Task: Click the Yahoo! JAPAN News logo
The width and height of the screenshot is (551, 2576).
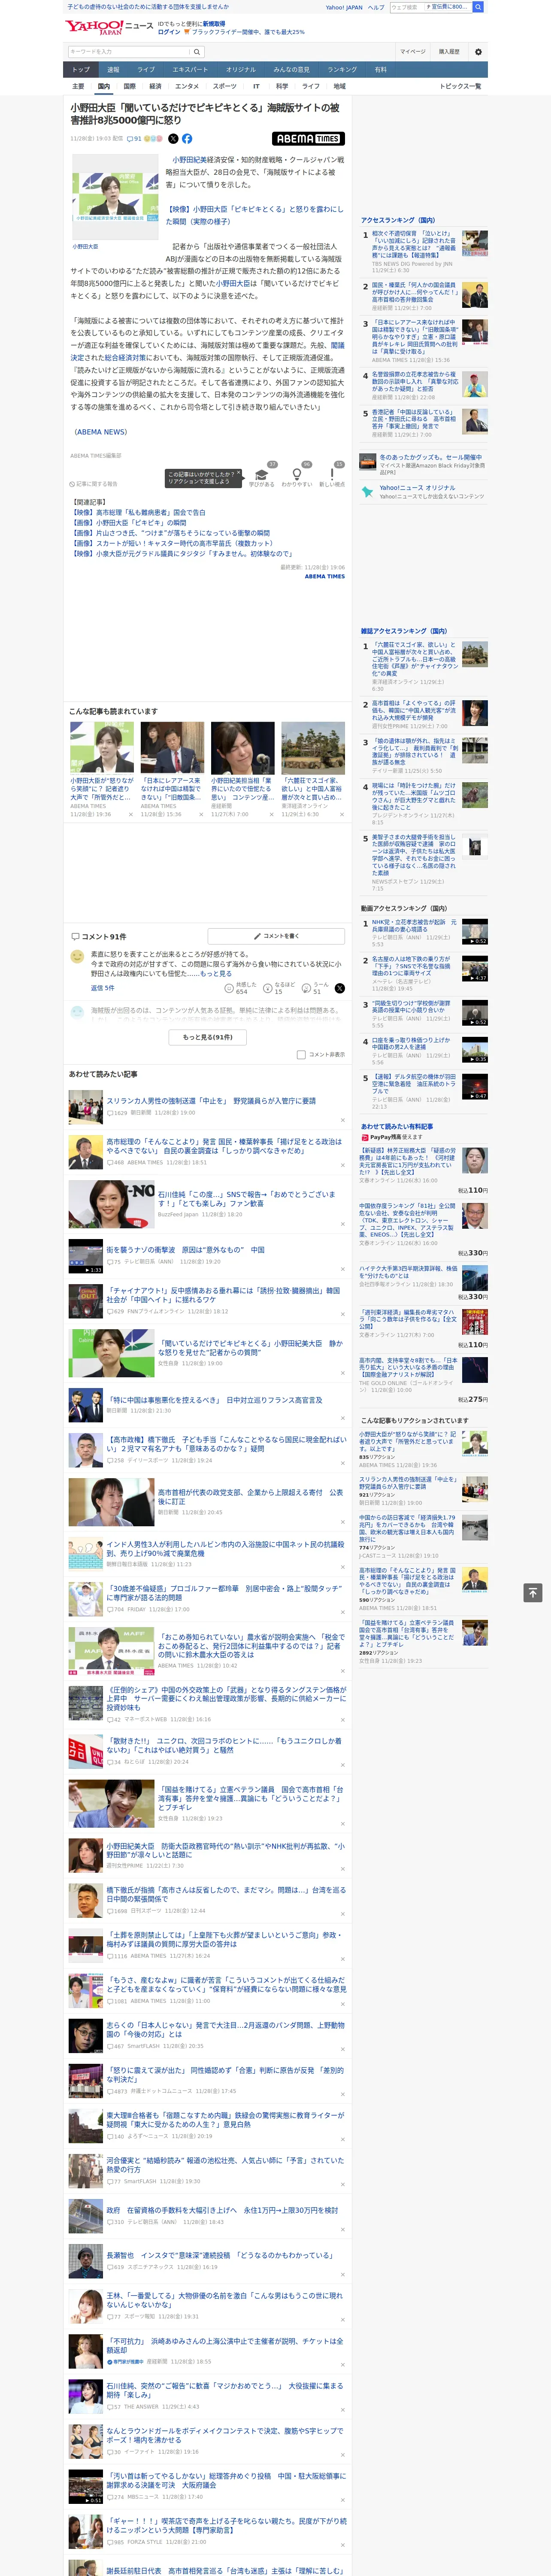Action: [109, 27]
